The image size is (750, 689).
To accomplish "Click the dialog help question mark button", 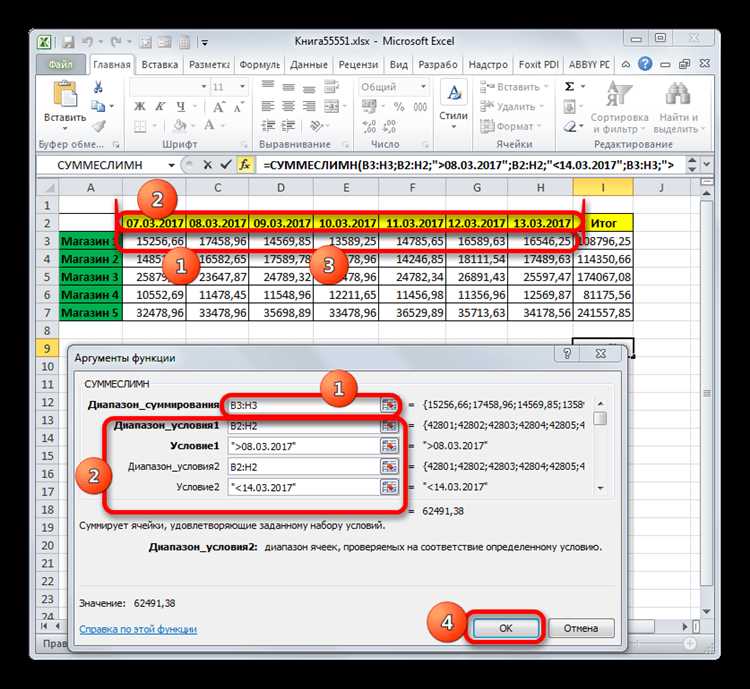I will pos(567,354).
